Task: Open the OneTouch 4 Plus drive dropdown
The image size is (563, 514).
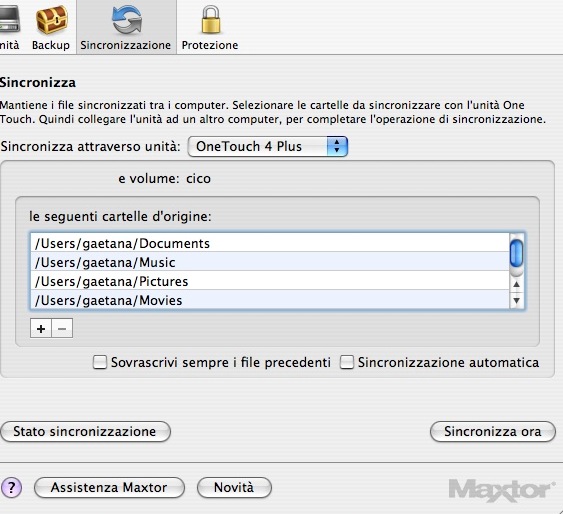Action: [268, 146]
